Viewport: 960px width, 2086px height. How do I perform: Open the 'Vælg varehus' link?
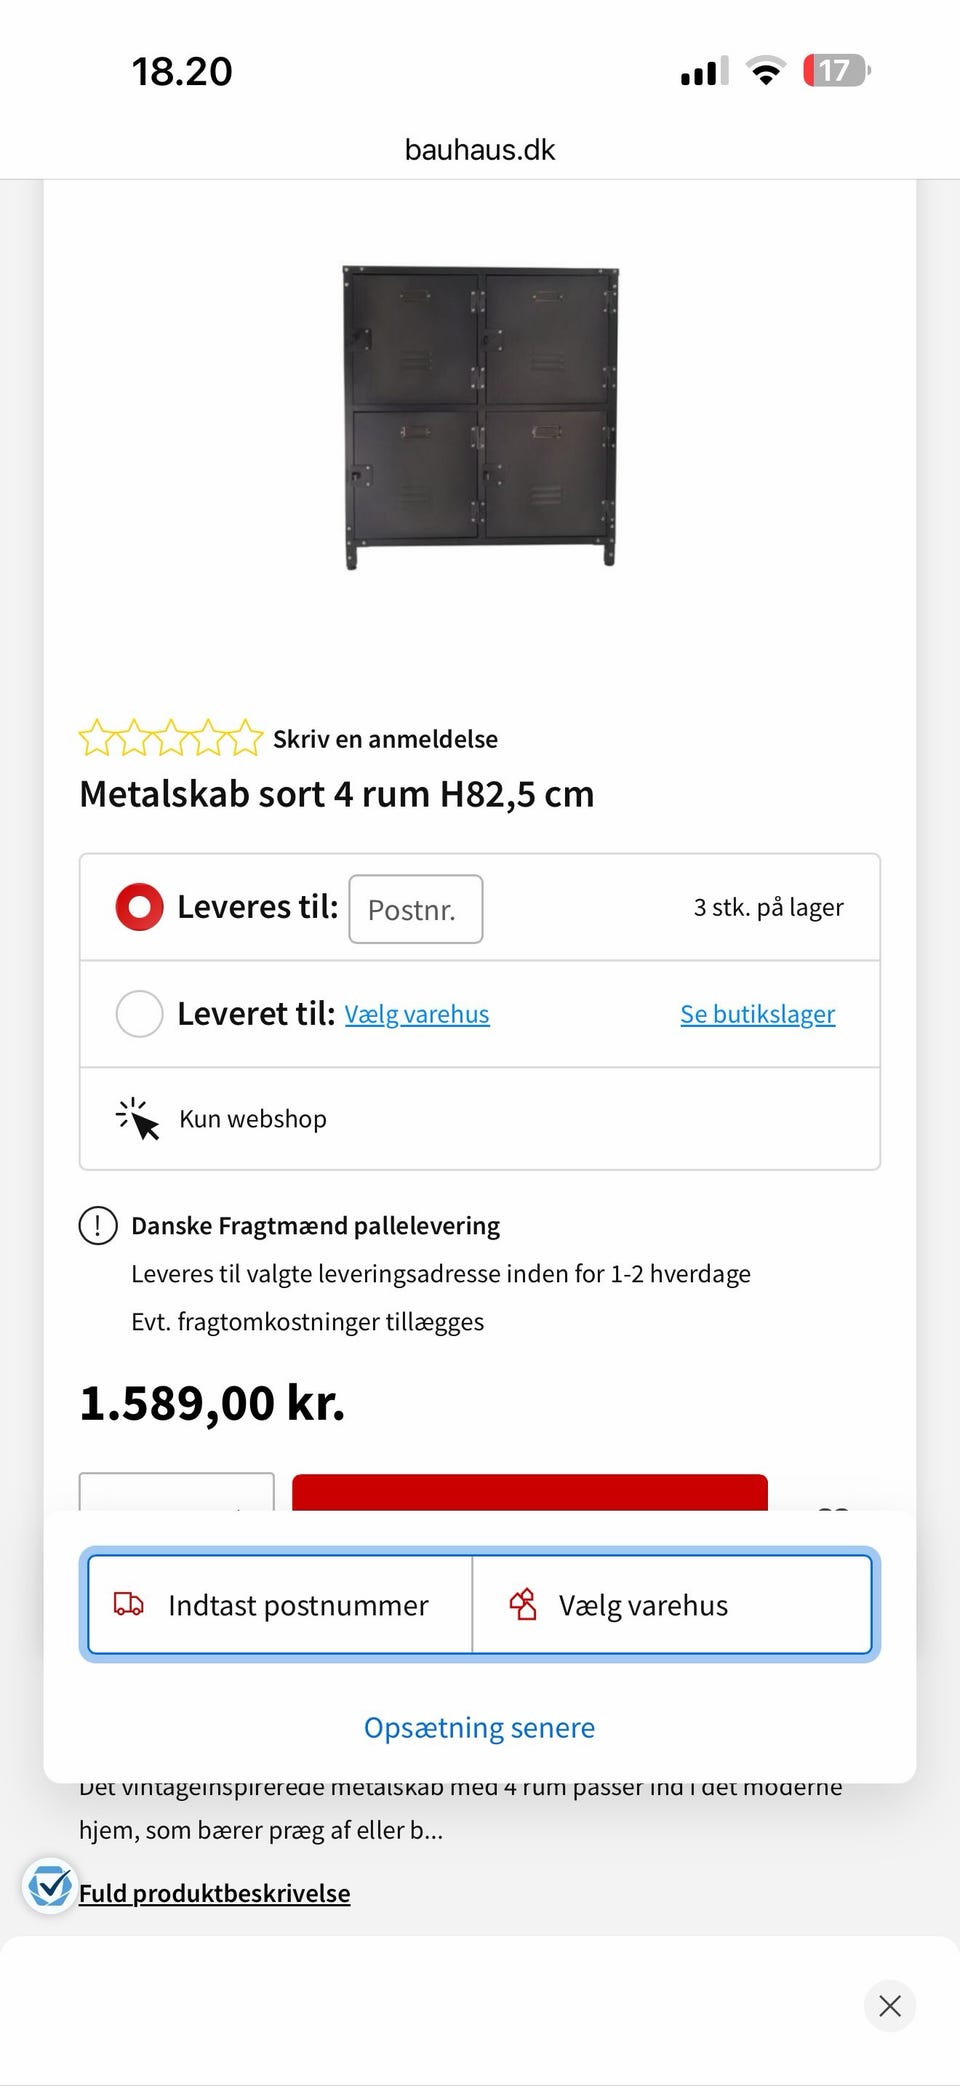click(417, 1014)
